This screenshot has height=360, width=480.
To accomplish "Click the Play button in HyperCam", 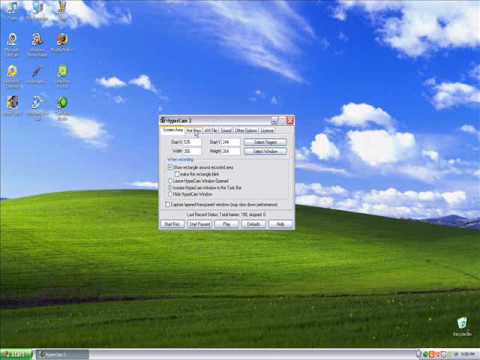I will pos(226,224).
